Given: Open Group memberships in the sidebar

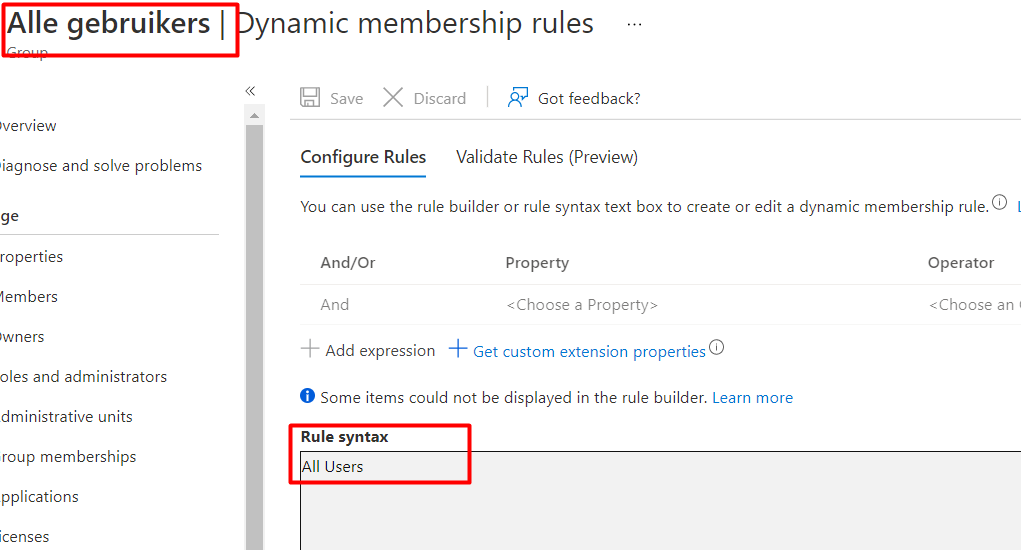Looking at the screenshot, I should [x=68, y=457].
